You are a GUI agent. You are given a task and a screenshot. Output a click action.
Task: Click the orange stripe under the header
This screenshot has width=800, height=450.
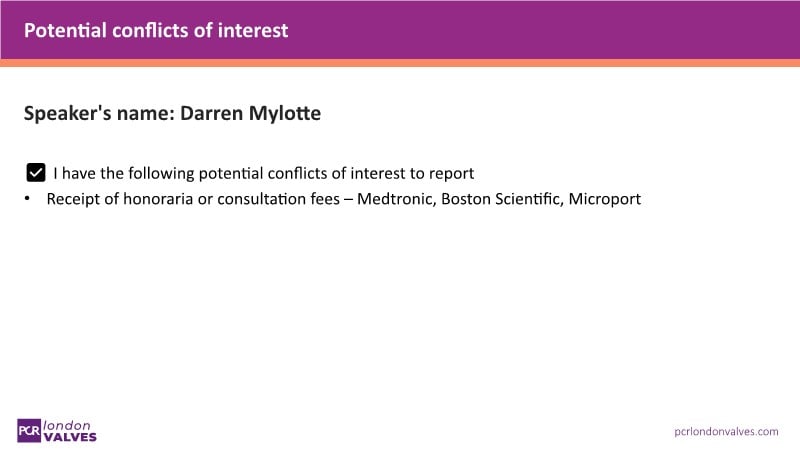click(400, 63)
